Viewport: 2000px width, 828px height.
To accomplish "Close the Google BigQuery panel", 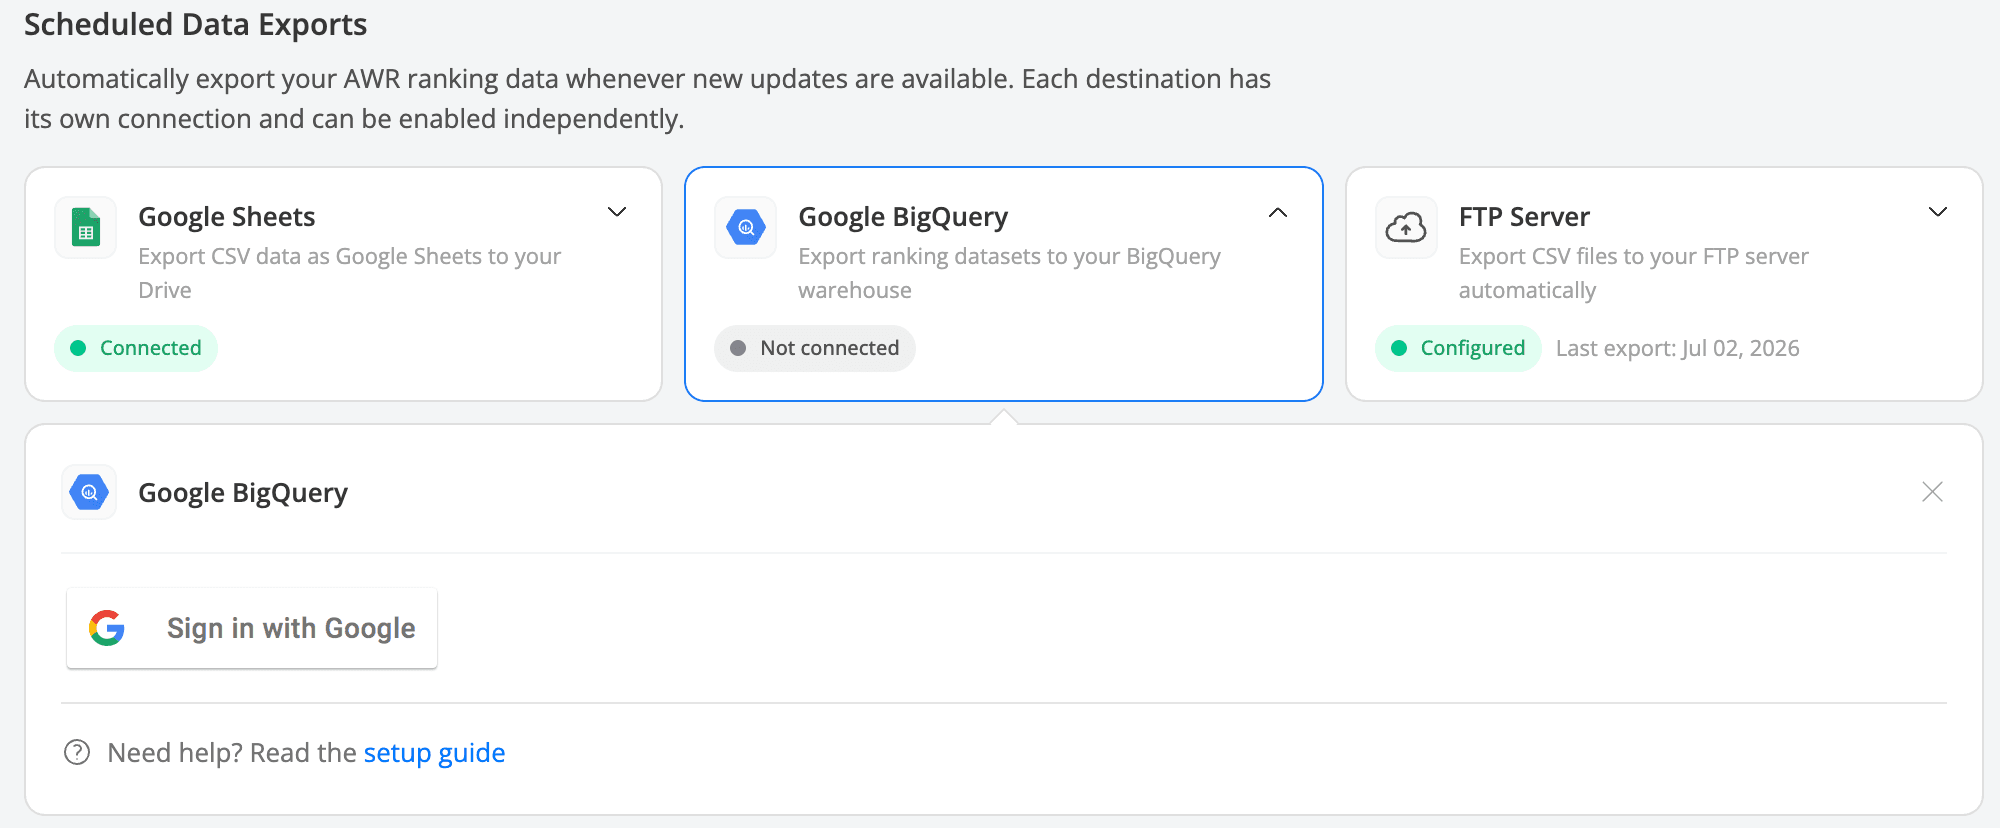I will point(1932,492).
